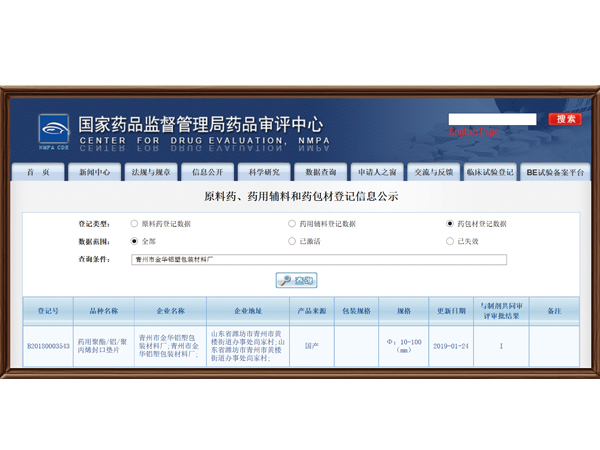Click the 企业地址 column header
This screenshot has width=600, height=450.
click(248, 311)
